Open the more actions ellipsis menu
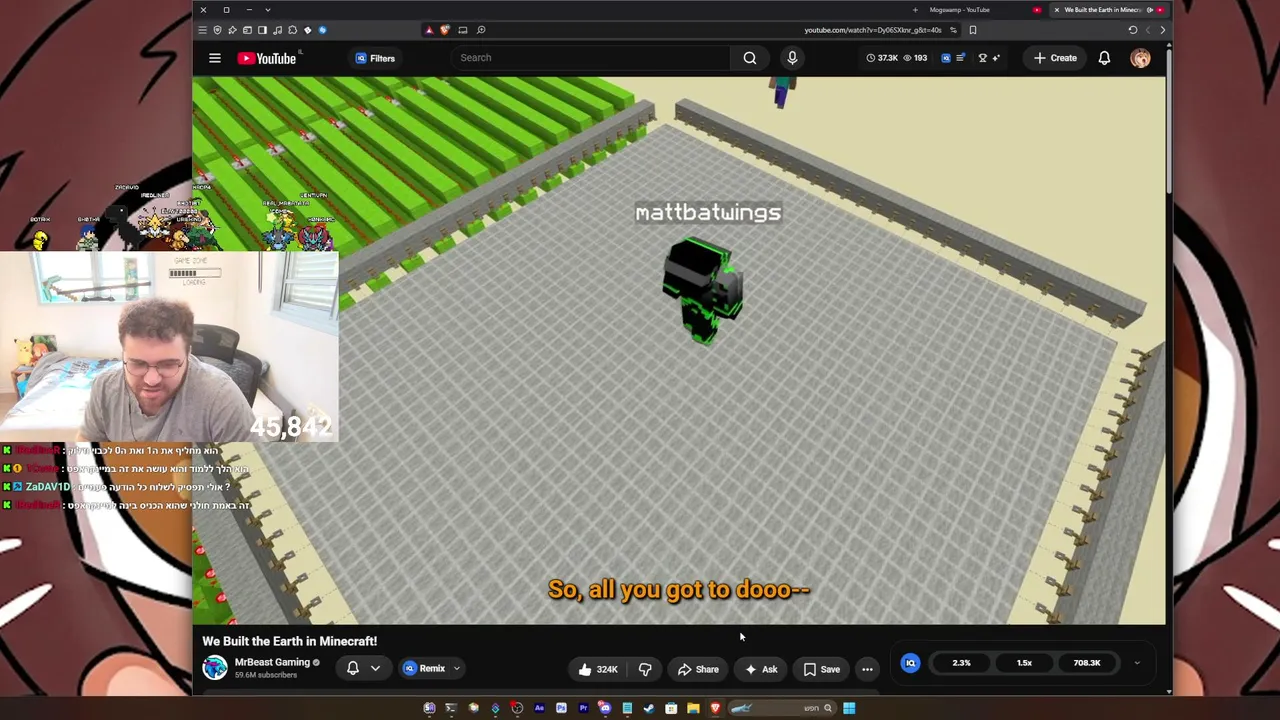Image resolution: width=1280 pixels, height=720 pixels. tap(867, 669)
